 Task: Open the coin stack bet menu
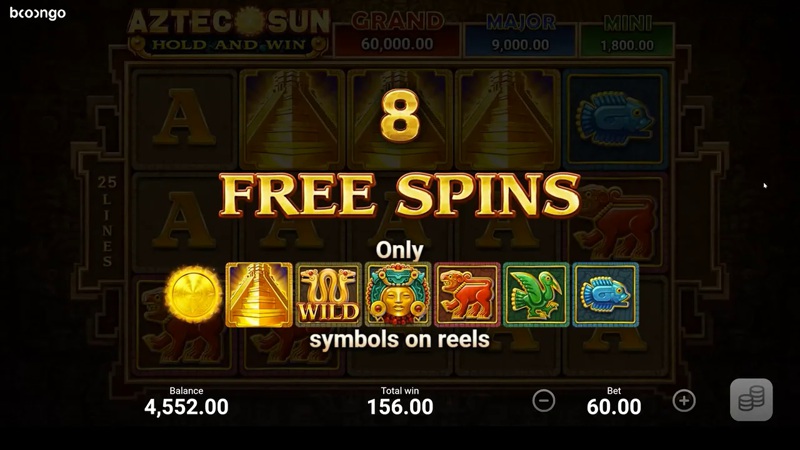[x=751, y=400]
